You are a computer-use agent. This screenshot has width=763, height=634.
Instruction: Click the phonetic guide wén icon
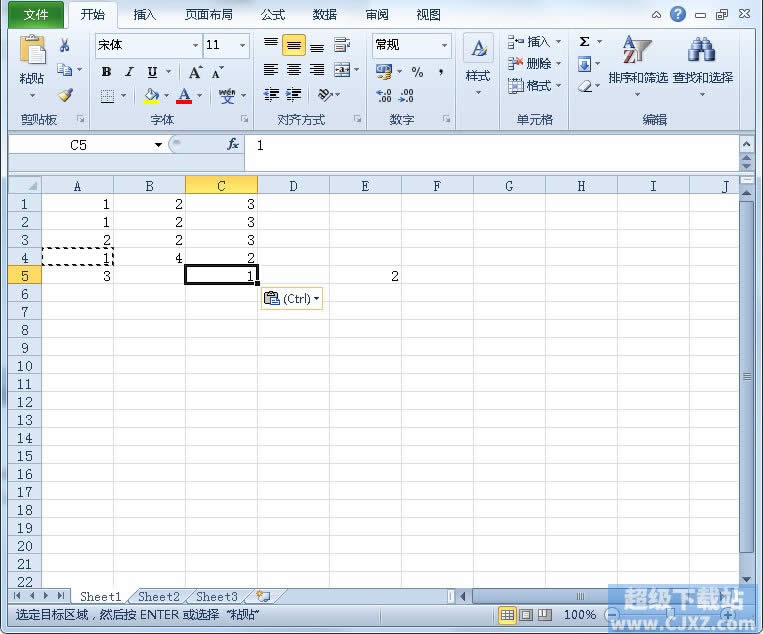pyautogui.click(x=227, y=96)
